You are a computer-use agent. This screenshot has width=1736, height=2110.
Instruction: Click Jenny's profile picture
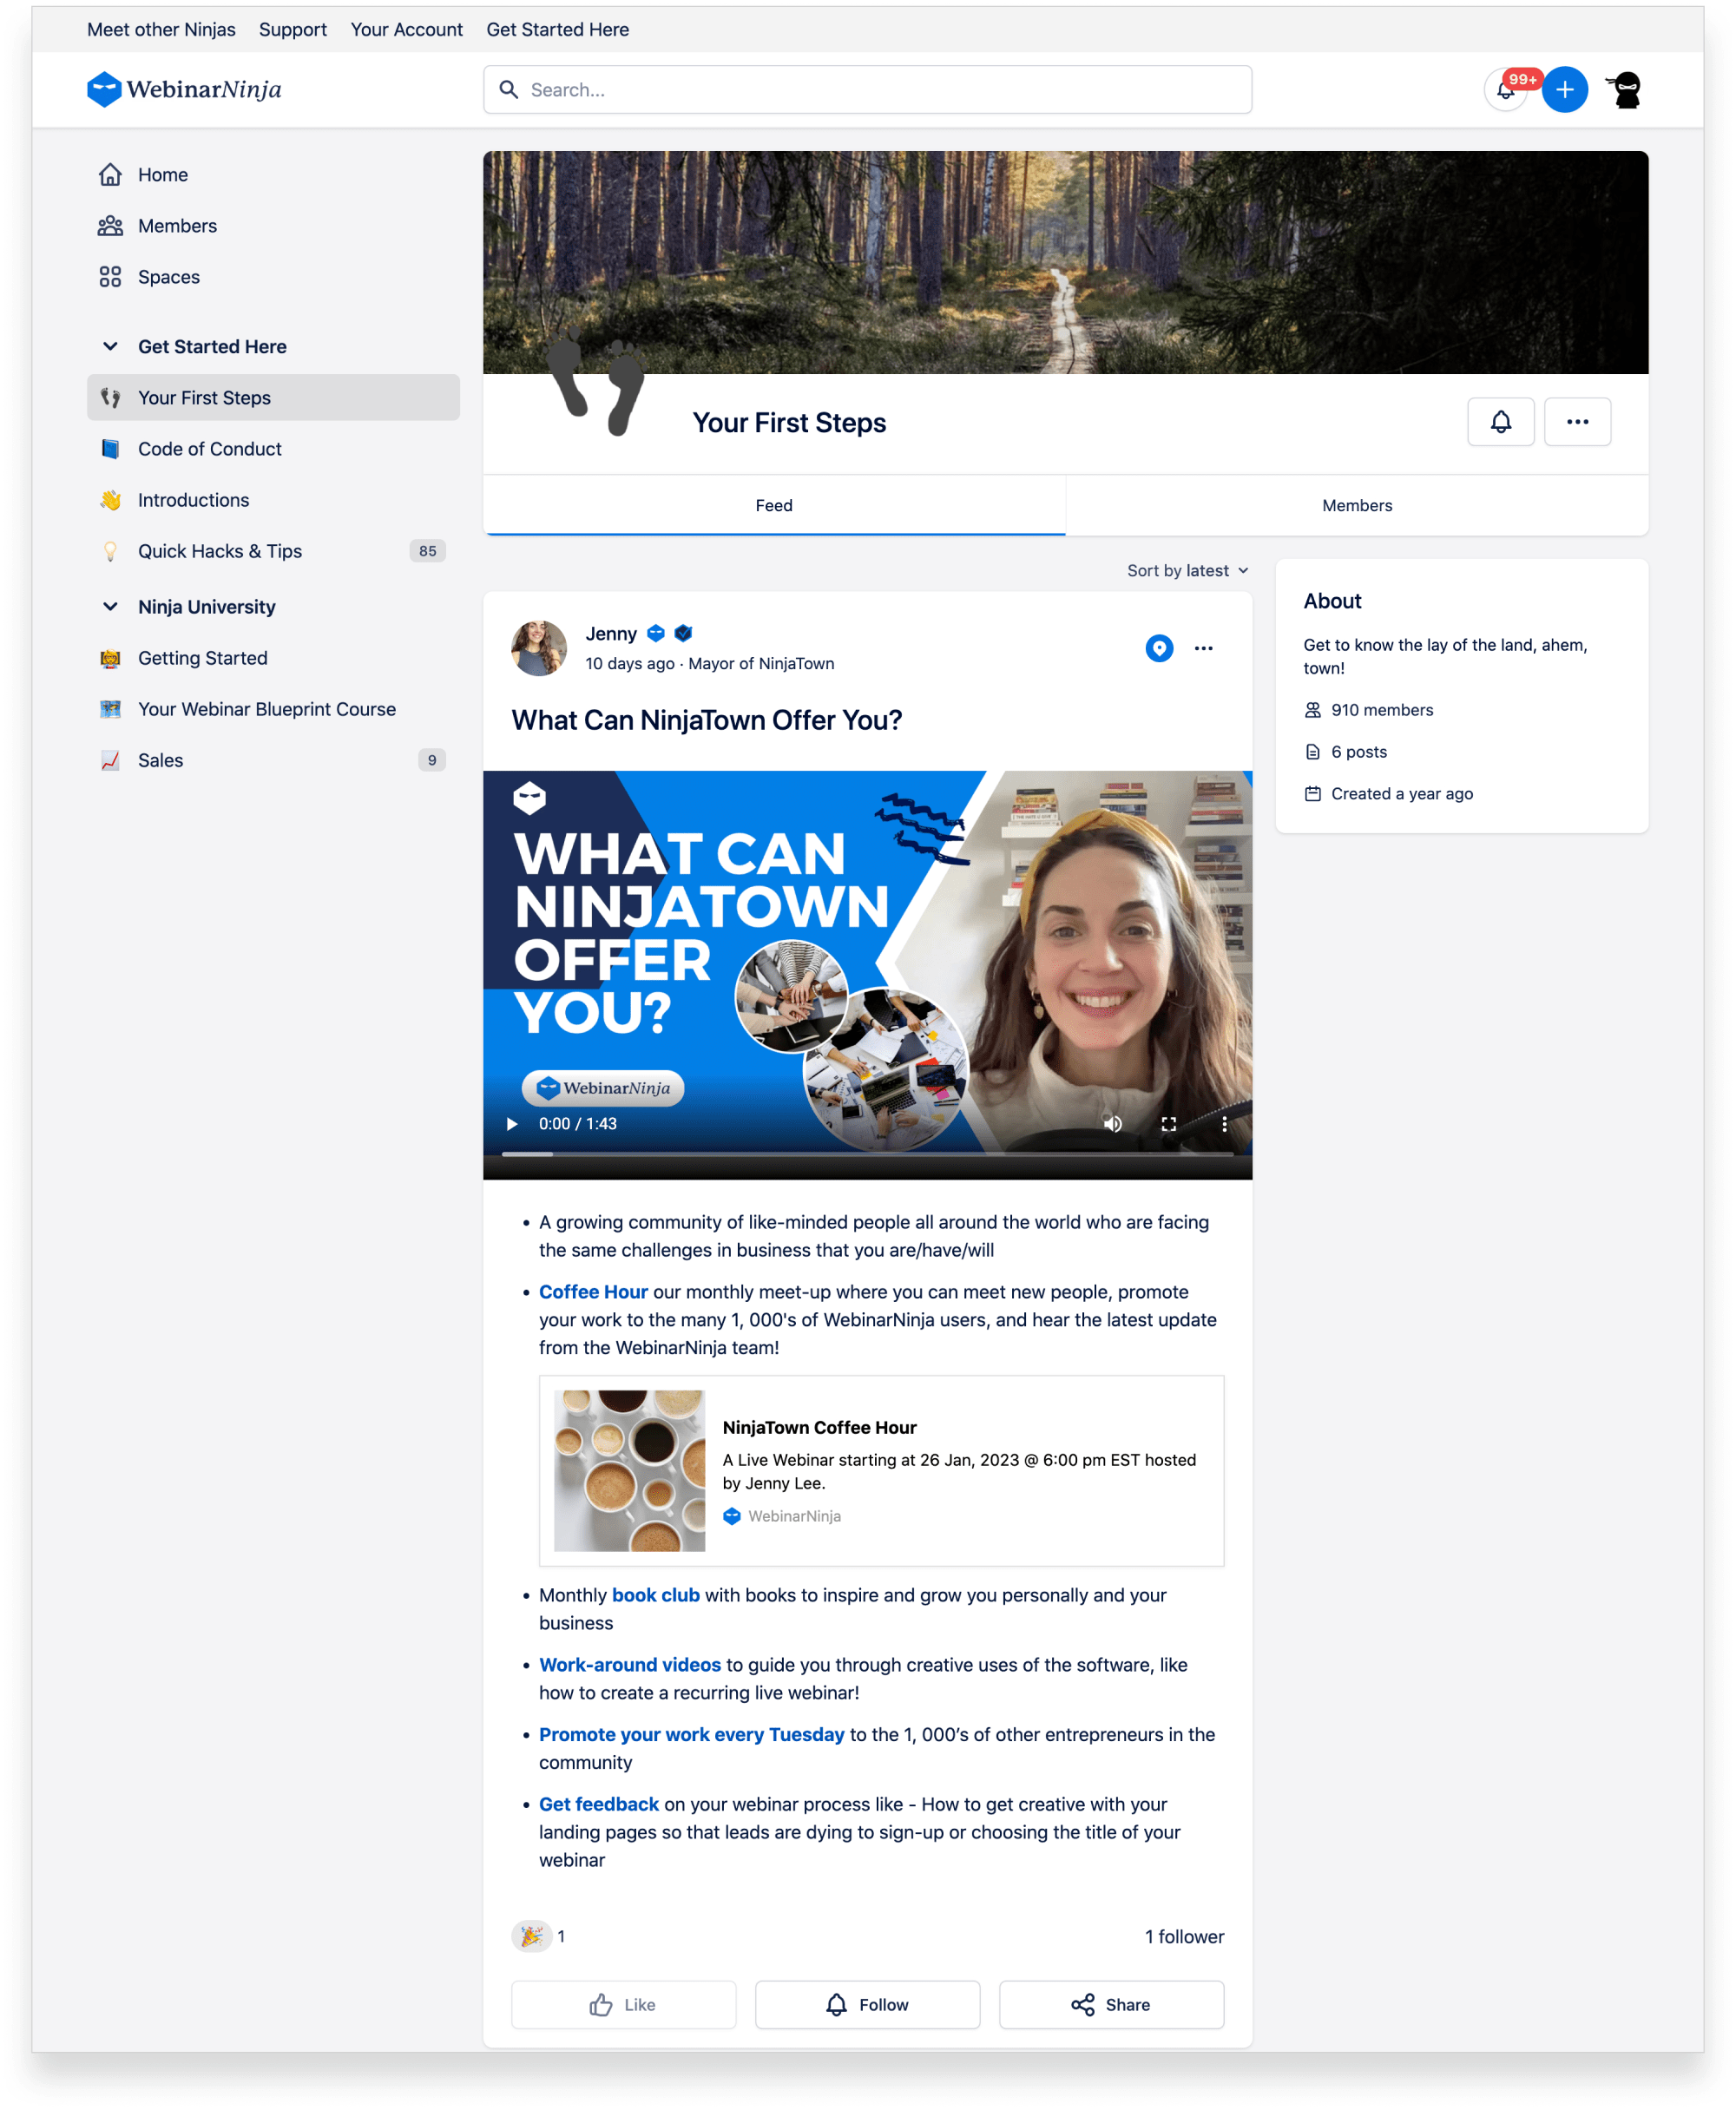539,648
